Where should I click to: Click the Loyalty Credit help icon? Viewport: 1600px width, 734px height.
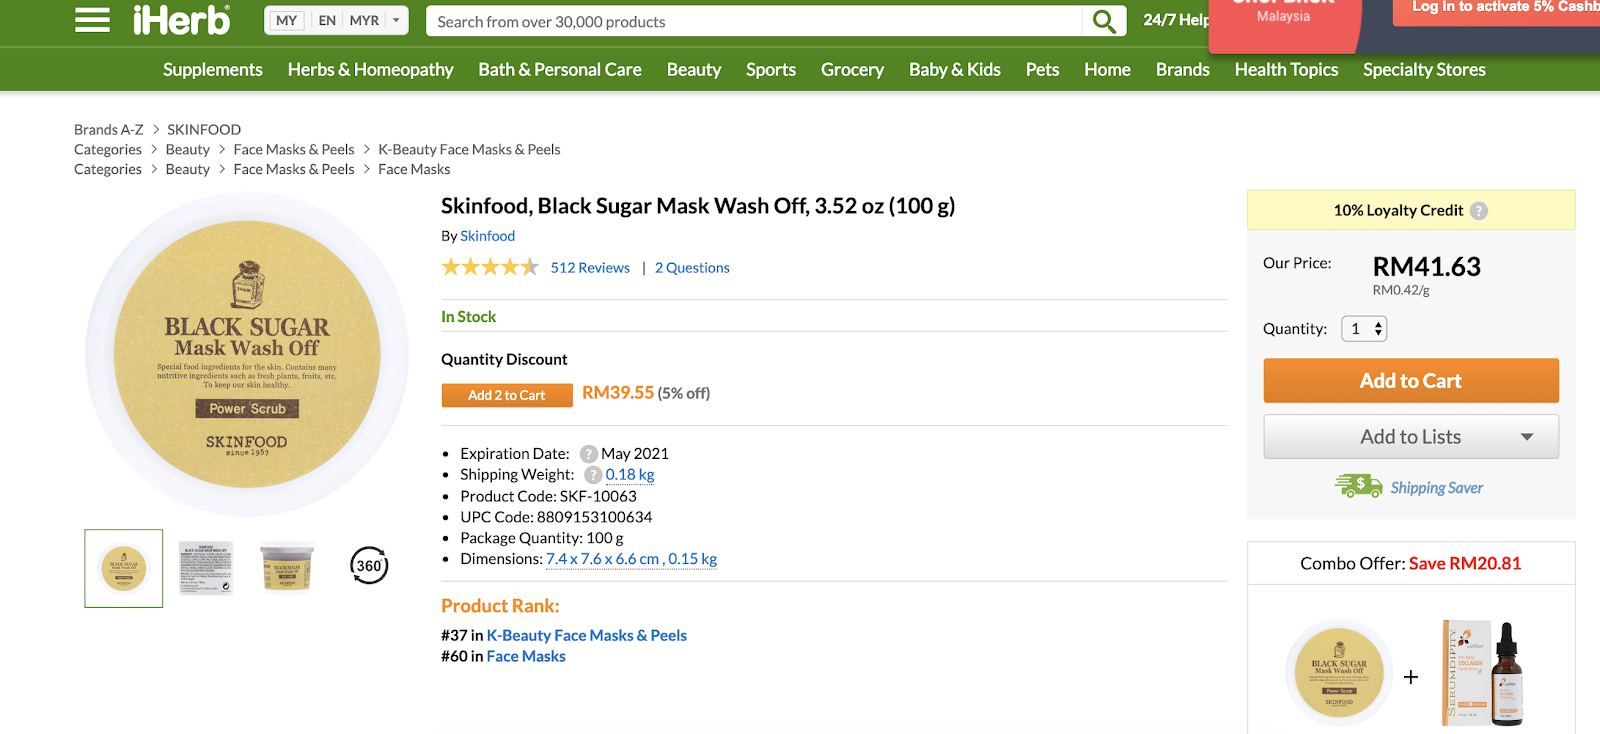tap(1479, 211)
